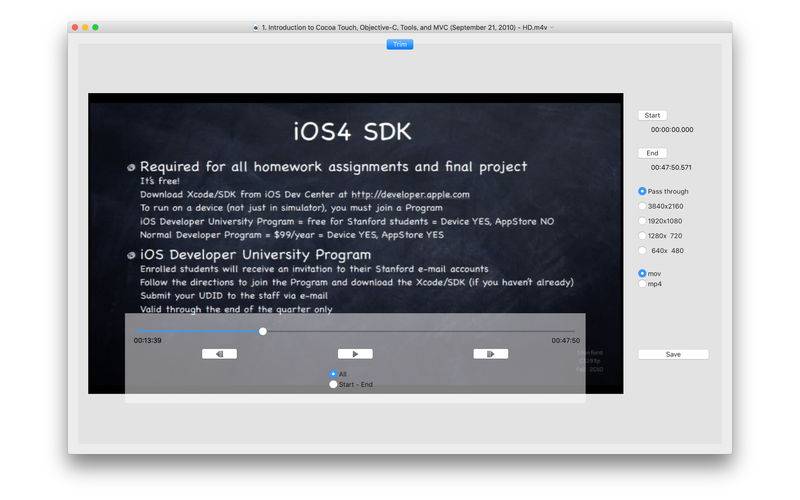This screenshot has width=800, height=500.
Task: Step backward one frame
Action: point(219,354)
